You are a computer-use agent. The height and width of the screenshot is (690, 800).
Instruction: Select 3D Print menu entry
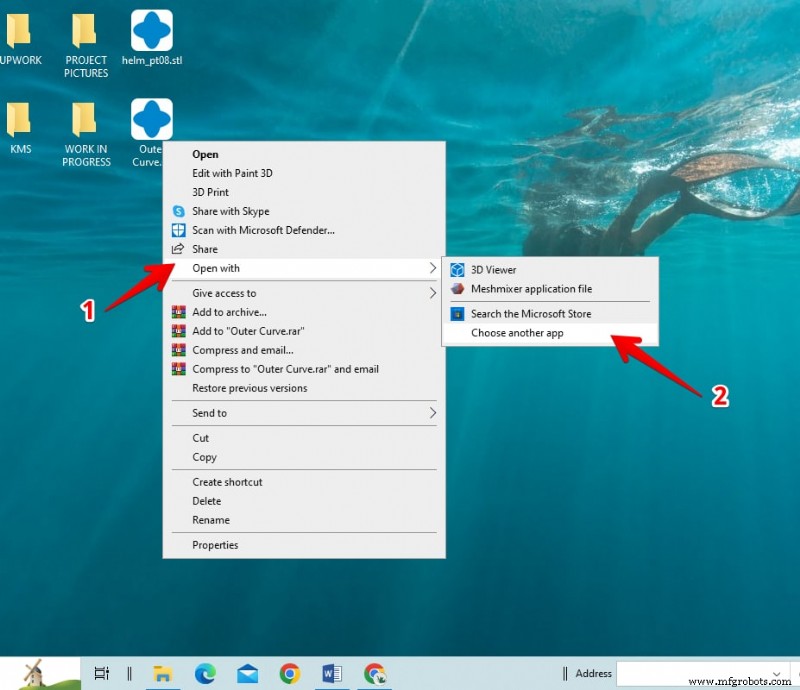304,192
